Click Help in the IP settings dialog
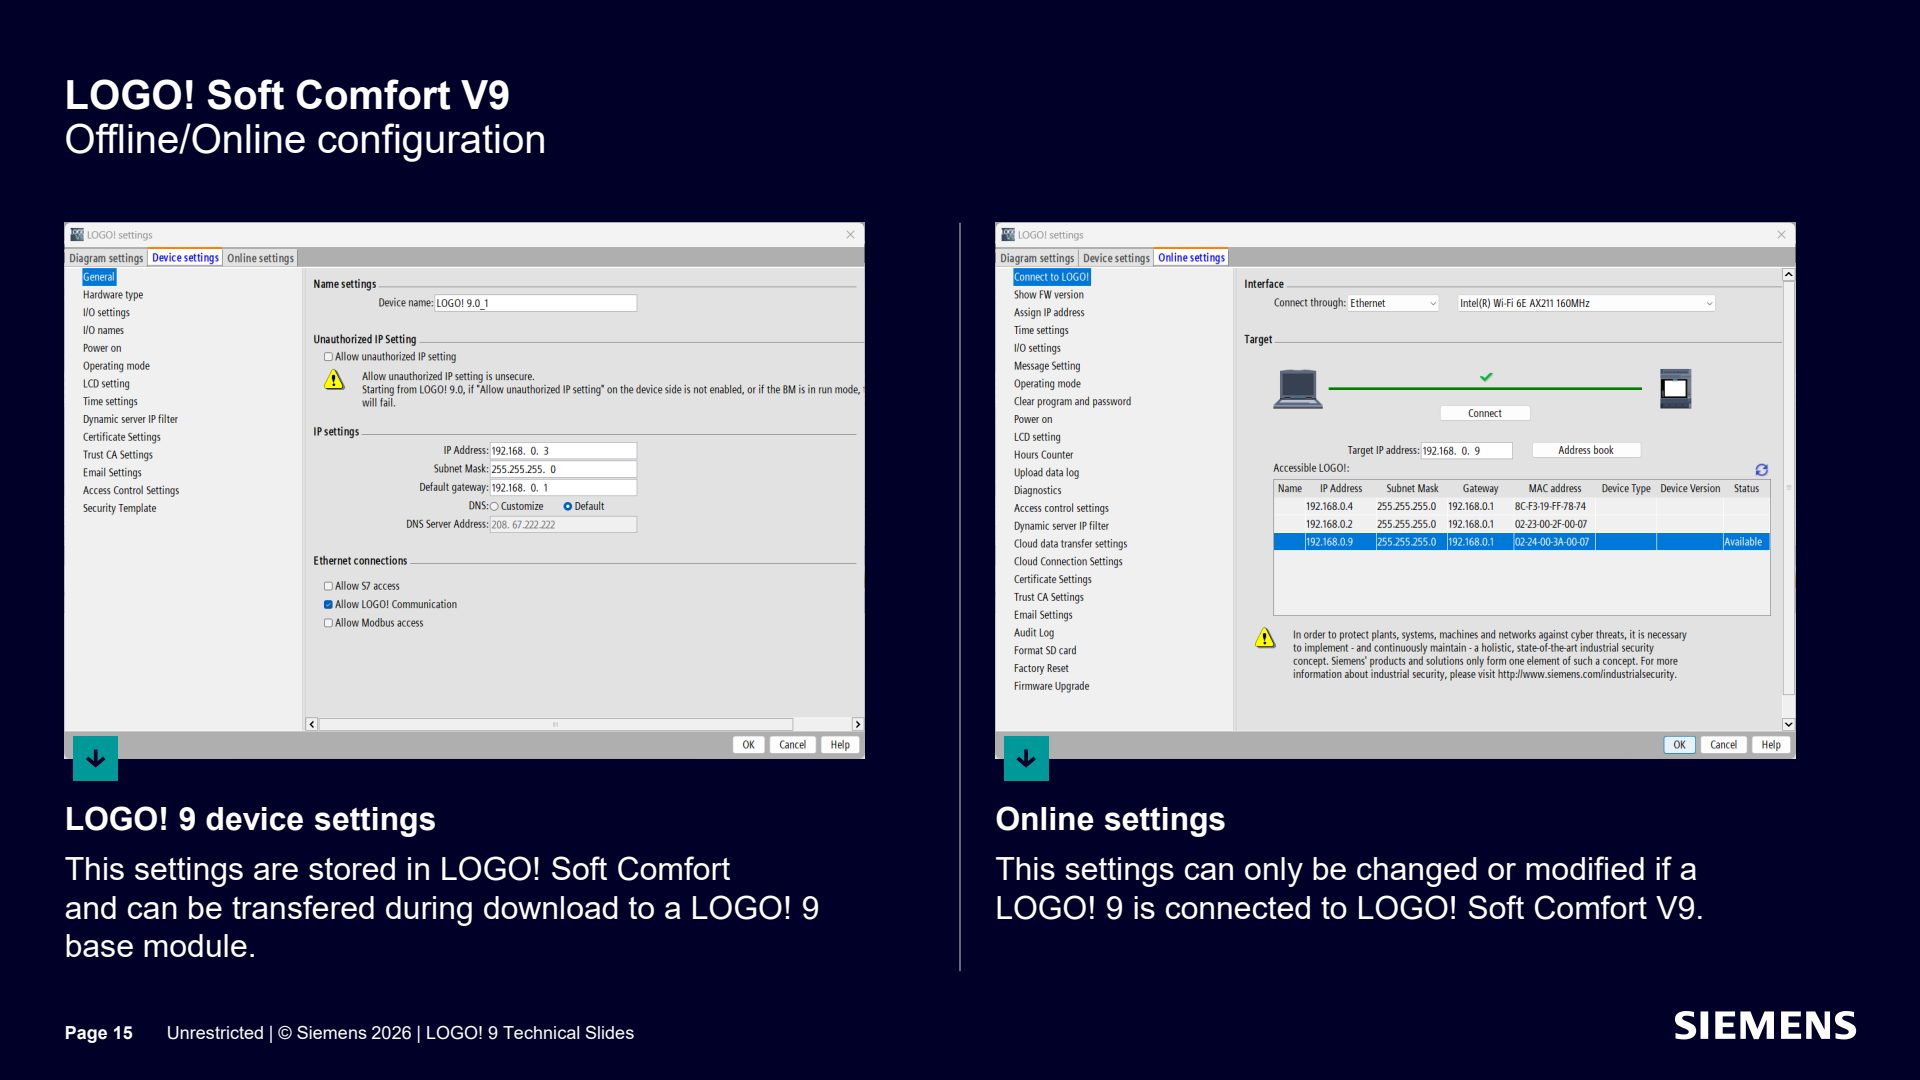This screenshot has height=1080, width=1920. click(x=840, y=745)
